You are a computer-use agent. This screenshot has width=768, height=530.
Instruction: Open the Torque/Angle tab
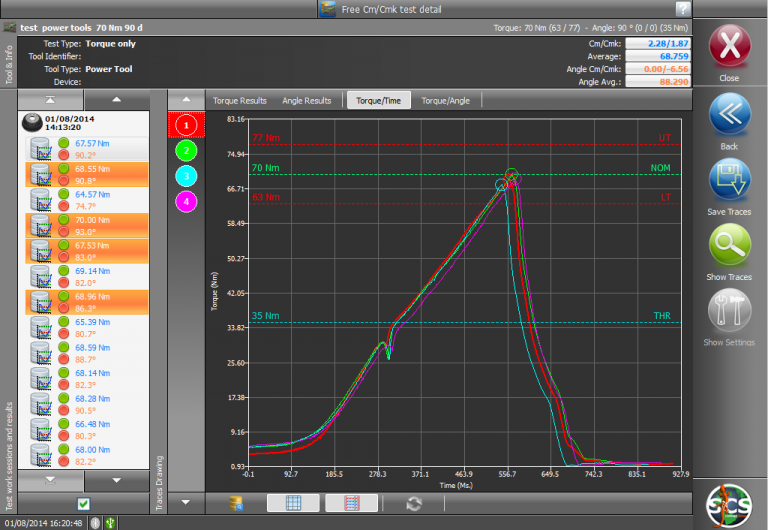click(448, 100)
